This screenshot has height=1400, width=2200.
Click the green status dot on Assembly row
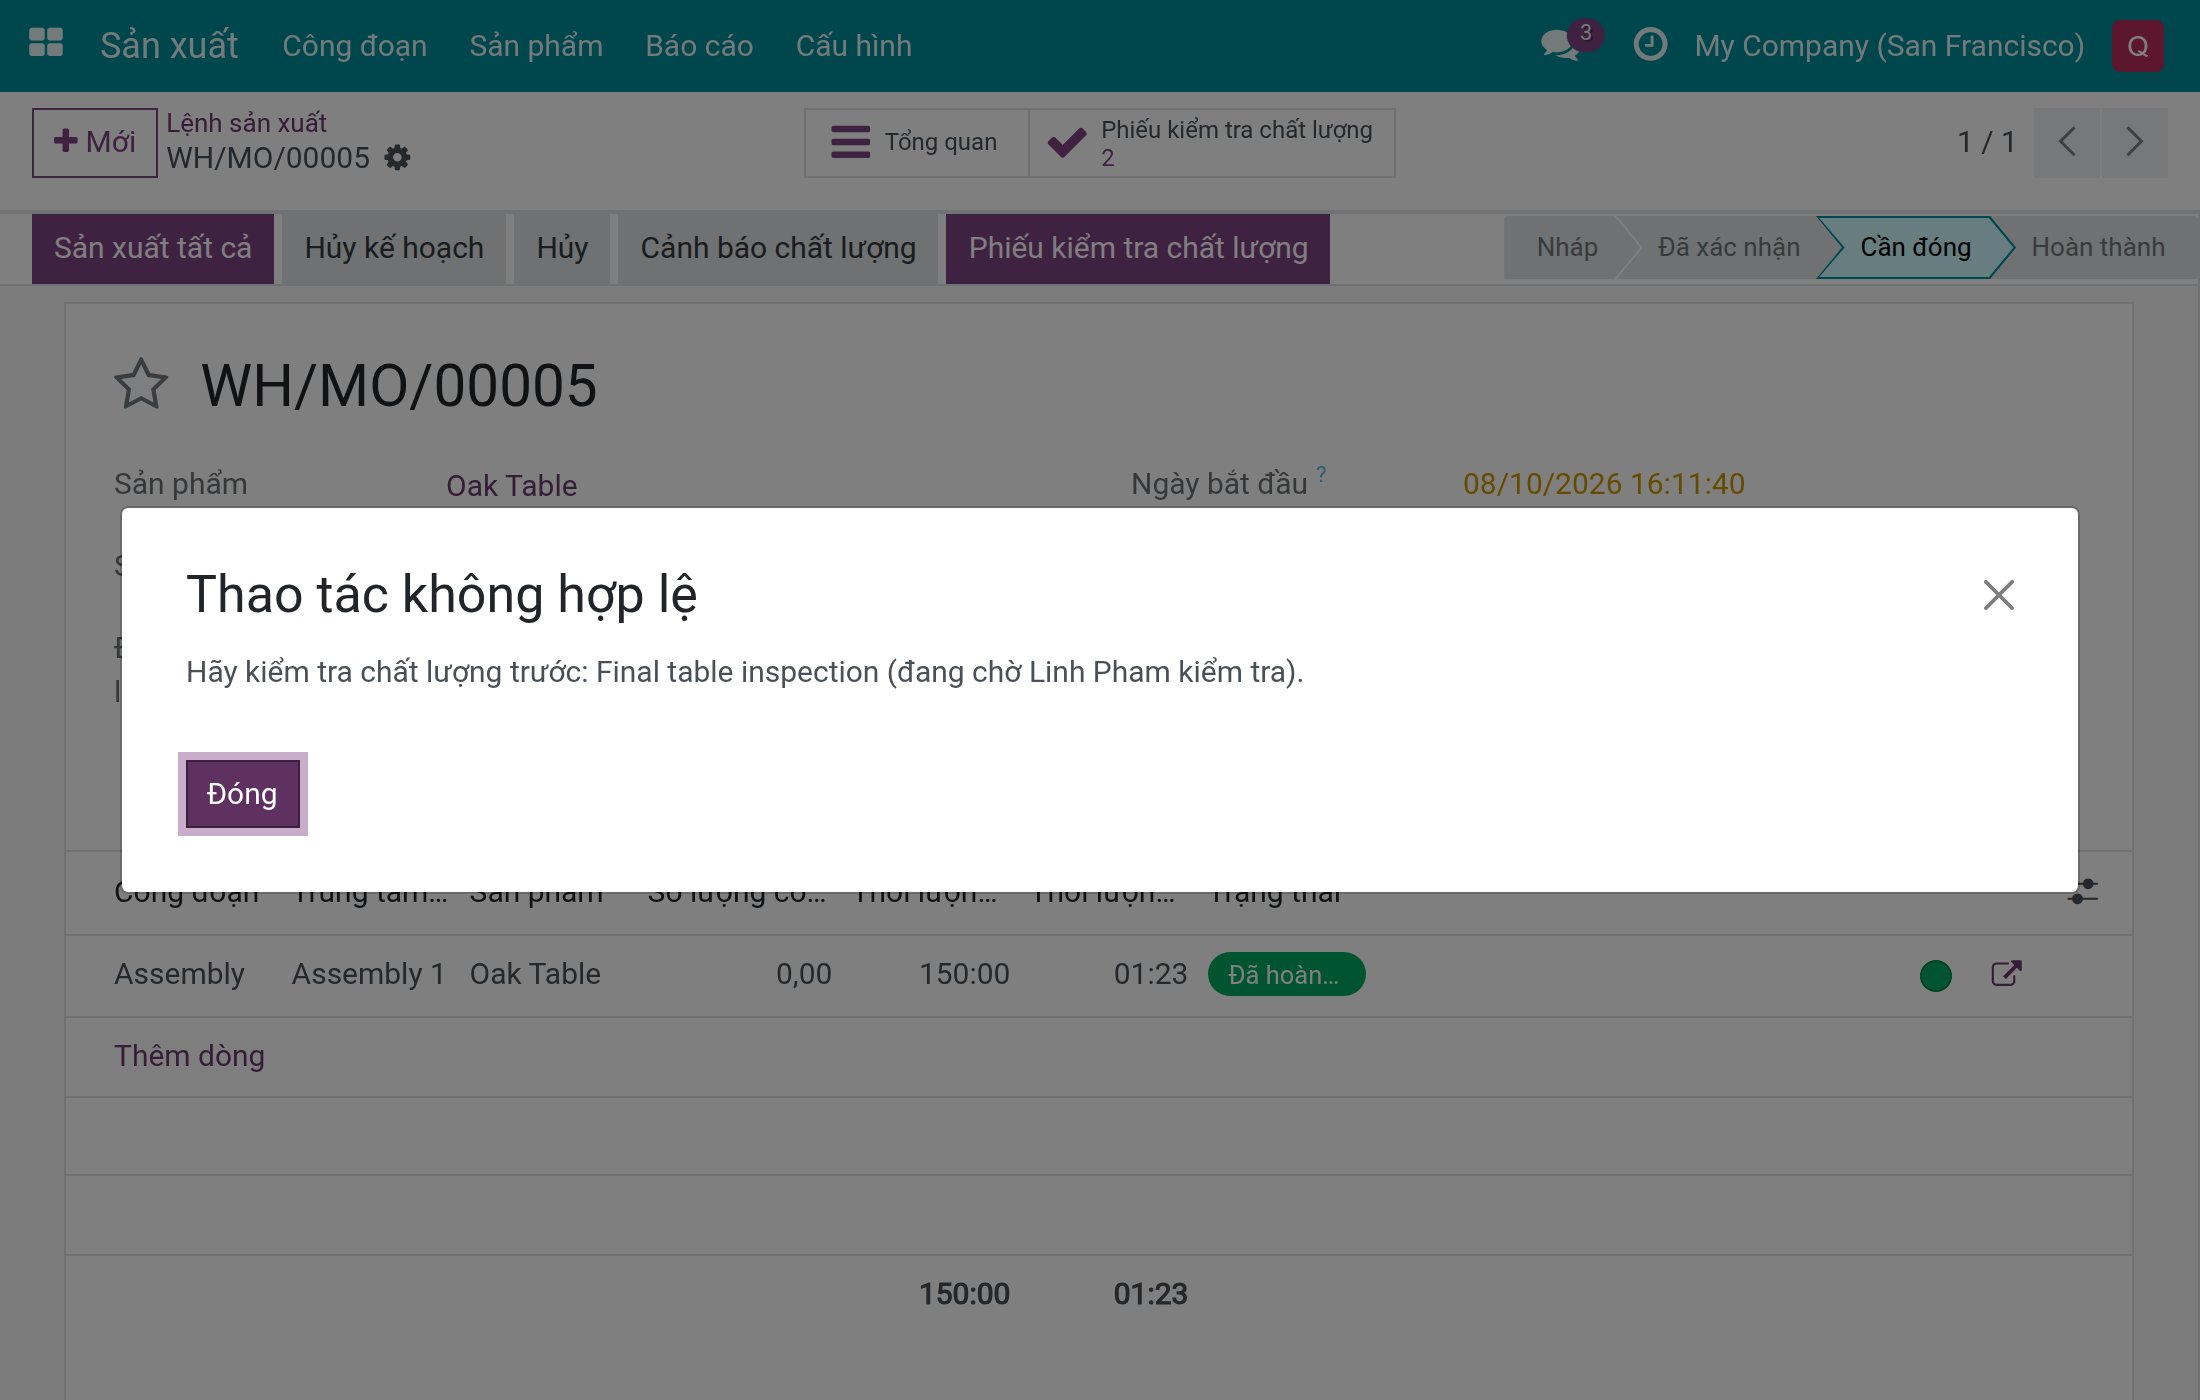1936,975
